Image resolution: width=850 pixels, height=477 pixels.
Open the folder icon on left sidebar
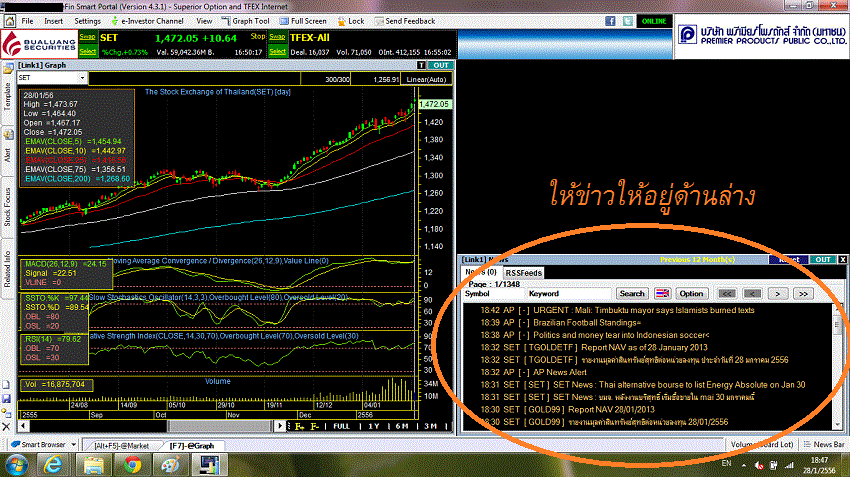pyautogui.click(x=8, y=69)
